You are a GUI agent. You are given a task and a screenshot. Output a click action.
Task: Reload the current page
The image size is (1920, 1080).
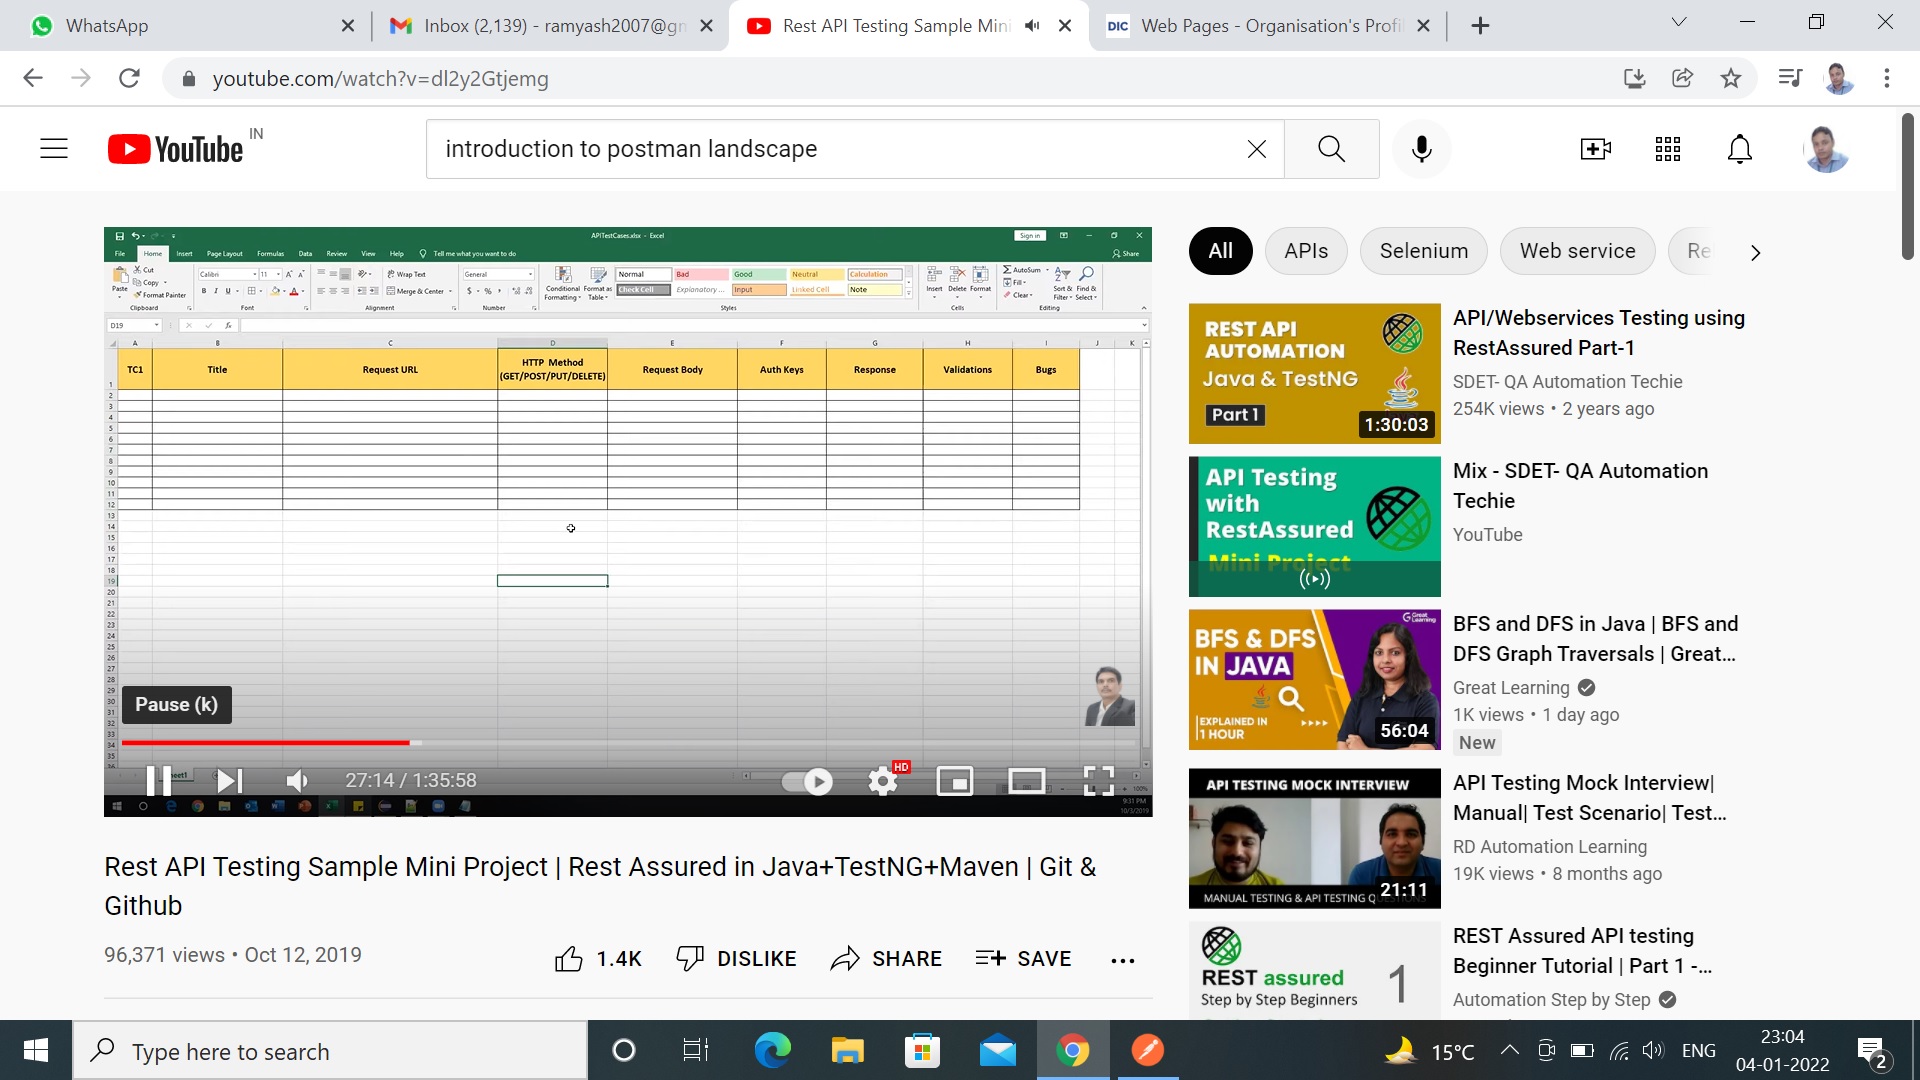[x=129, y=78]
